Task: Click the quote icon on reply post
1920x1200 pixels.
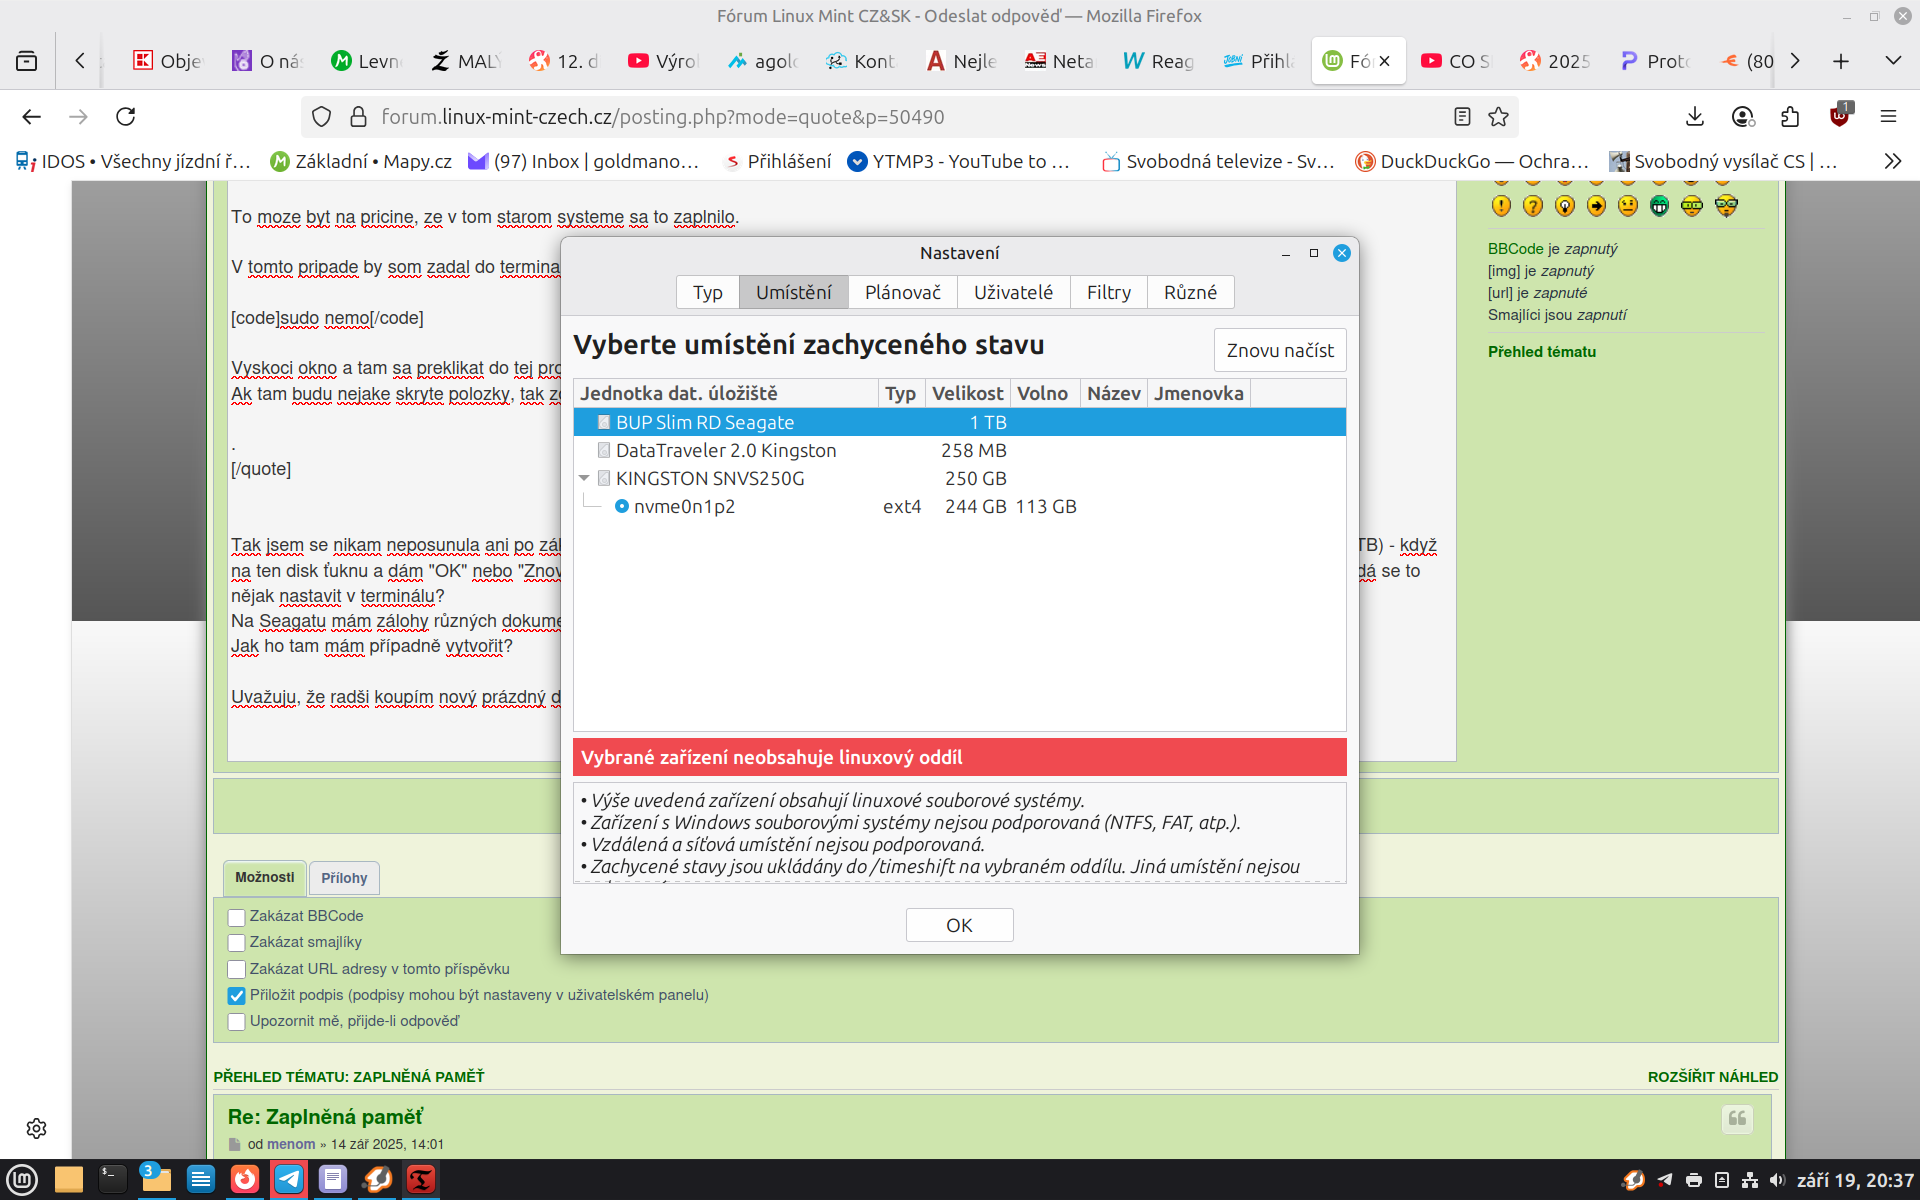Action: [x=1737, y=1119]
